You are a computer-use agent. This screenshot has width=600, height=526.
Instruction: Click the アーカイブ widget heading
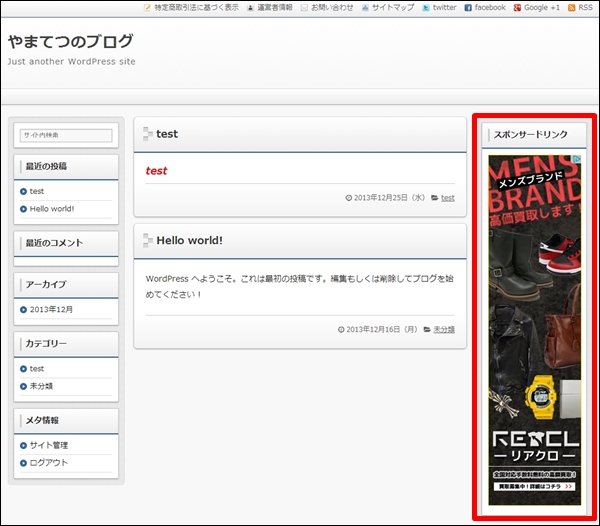tap(46, 285)
